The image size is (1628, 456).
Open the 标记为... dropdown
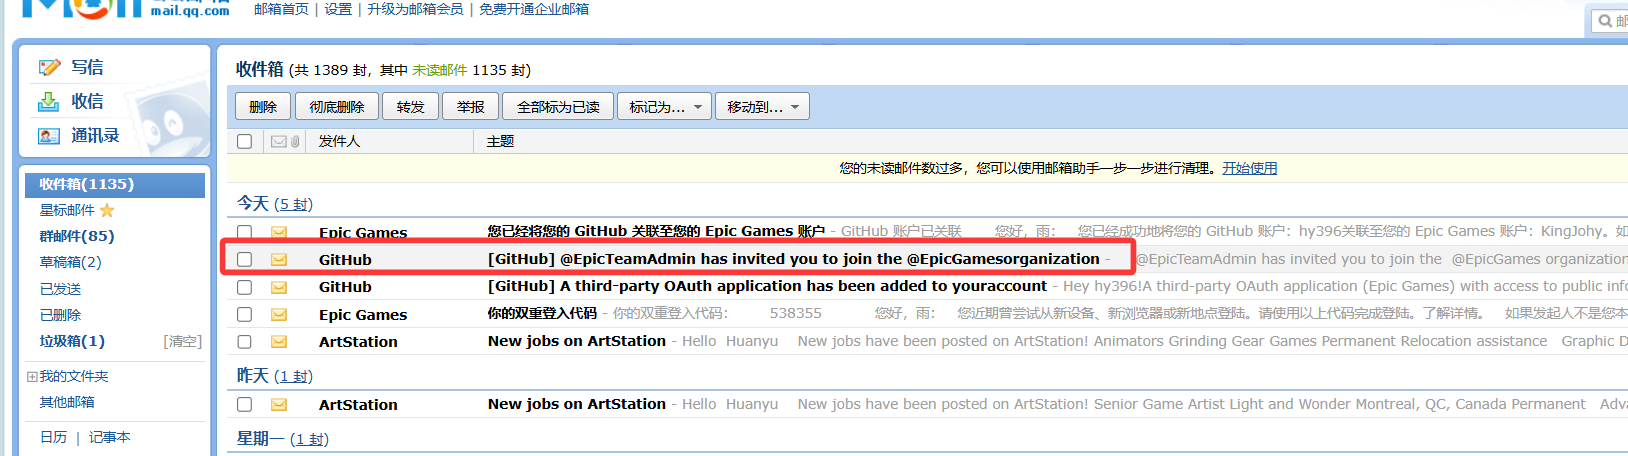coord(665,106)
